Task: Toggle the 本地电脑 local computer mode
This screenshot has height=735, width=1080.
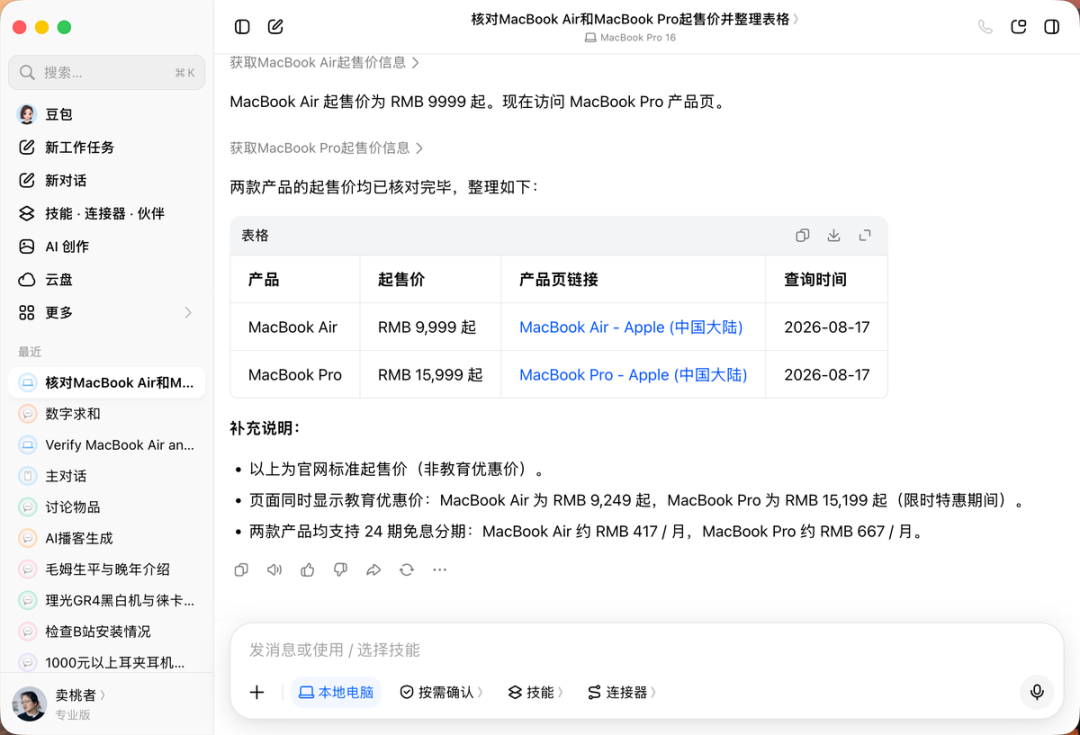Action: pos(336,692)
